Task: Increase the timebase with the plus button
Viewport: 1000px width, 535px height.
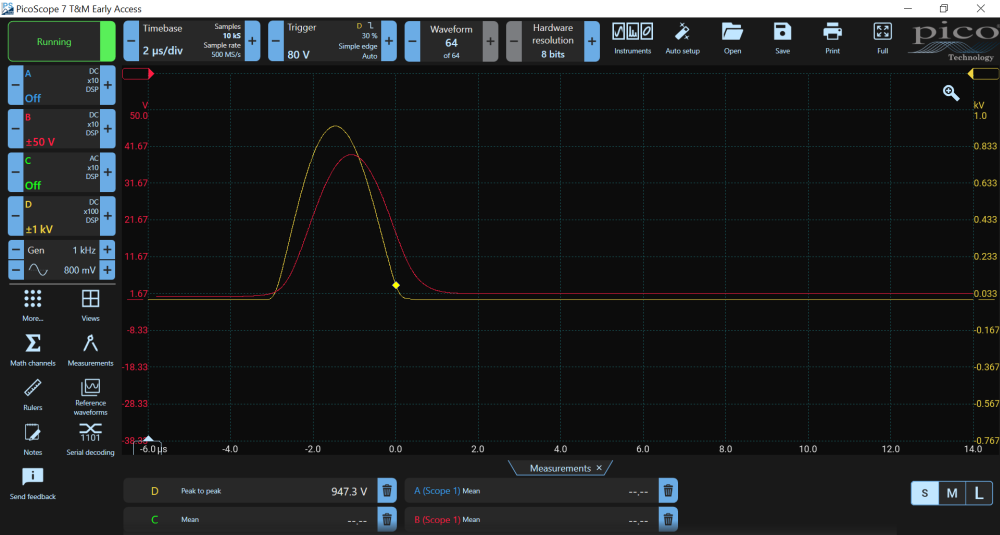Action: click(x=253, y=41)
